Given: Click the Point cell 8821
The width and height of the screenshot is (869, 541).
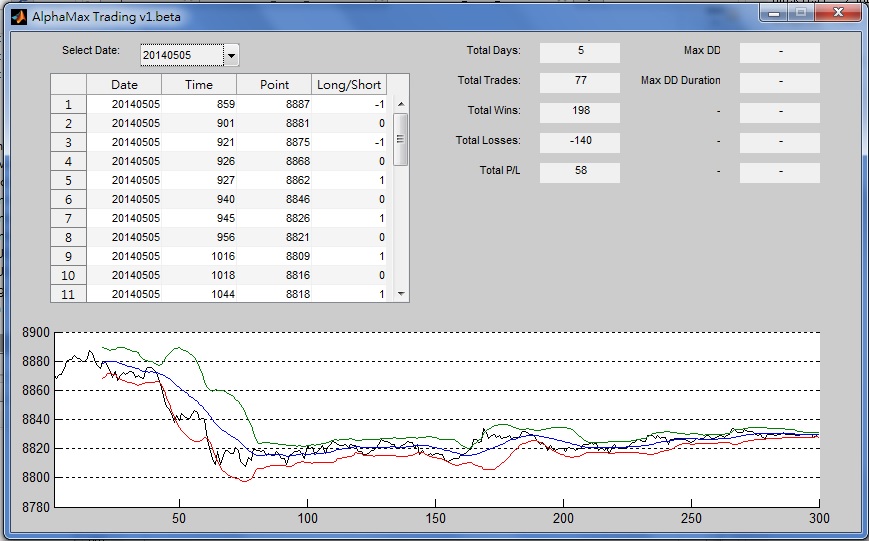Looking at the screenshot, I should tap(274, 237).
